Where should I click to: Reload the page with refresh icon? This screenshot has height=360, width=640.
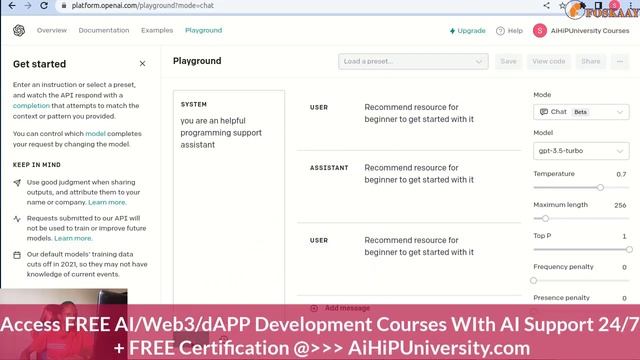pos(44,6)
